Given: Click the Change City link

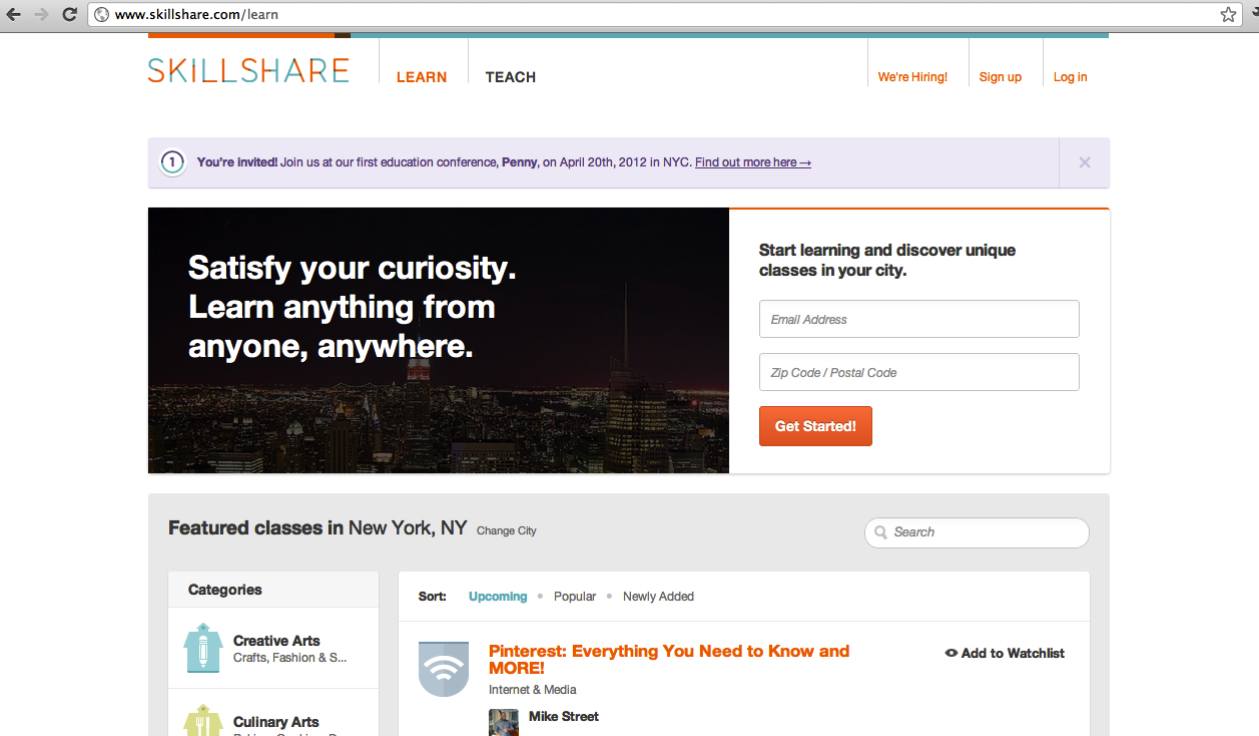Looking at the screenshot, I should pos(506,531).
